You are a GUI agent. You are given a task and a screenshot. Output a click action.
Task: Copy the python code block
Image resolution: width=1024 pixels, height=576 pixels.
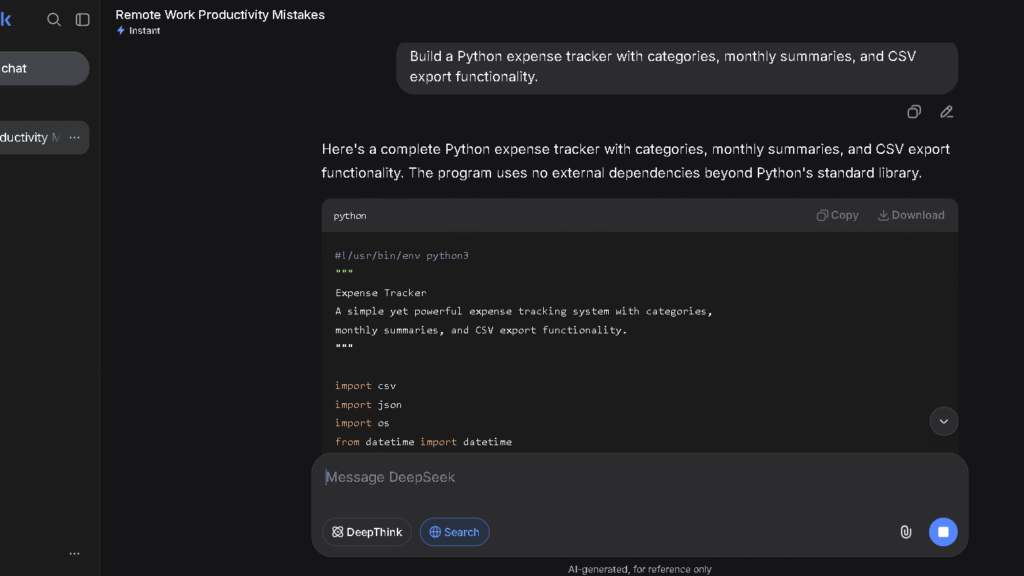tap(837, 216)
